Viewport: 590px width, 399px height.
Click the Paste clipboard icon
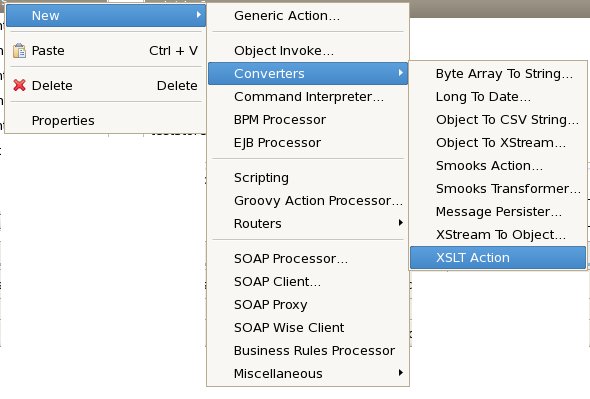(19, 50)
